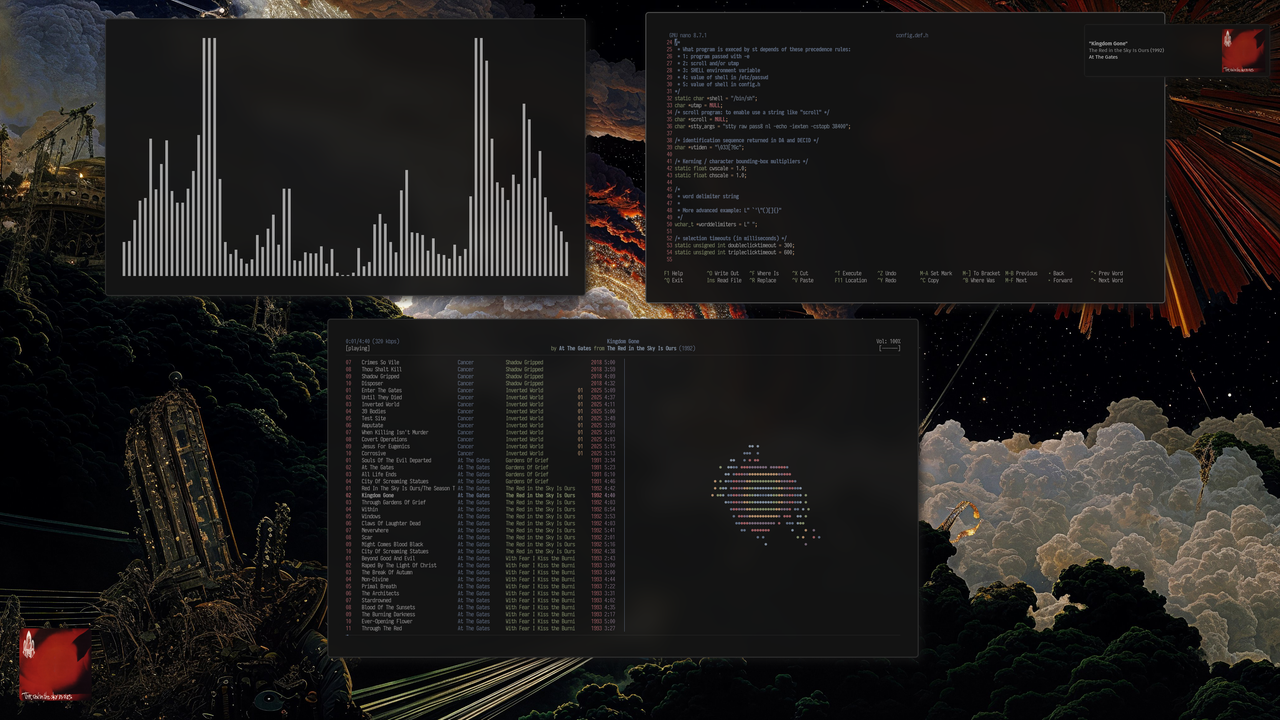This screenshot has width=1280, height=720.
Task: Select the track Enter The Gates
Action: [x=480, y=390]
